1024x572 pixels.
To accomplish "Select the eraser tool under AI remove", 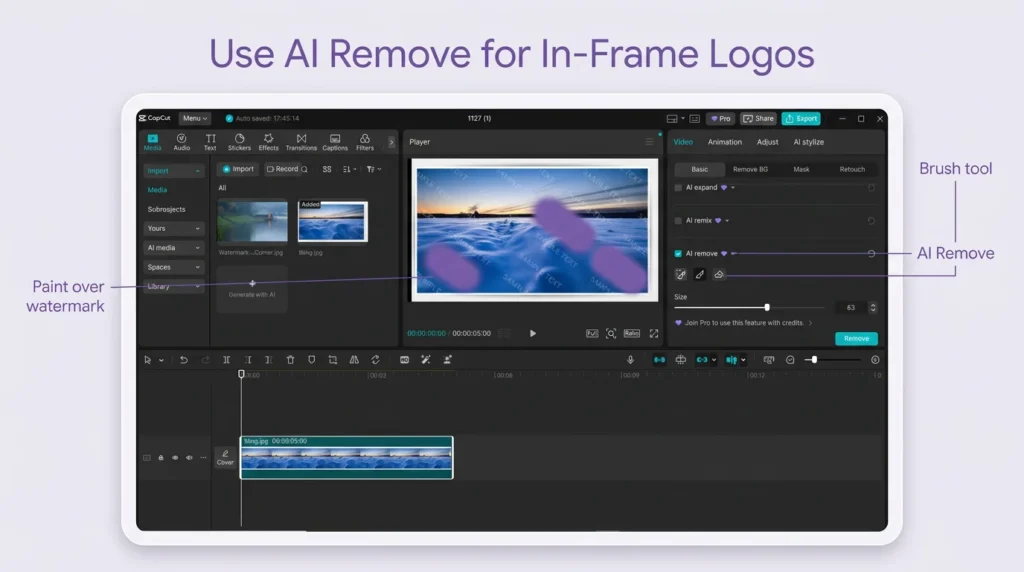I will (719, 275).
